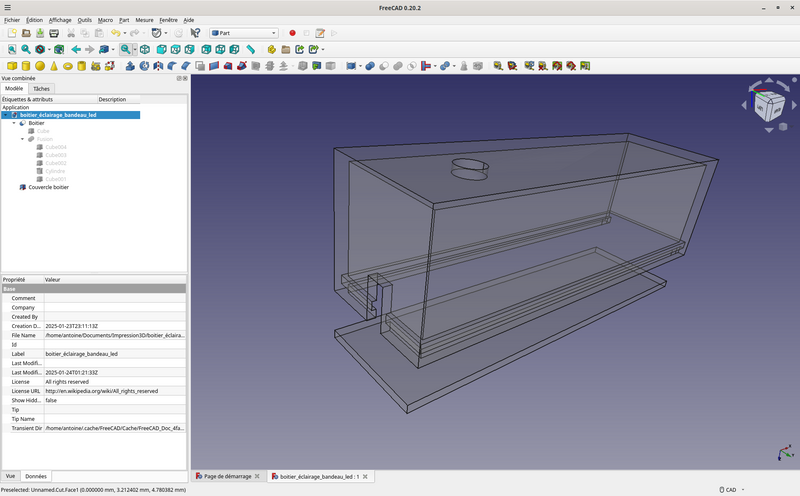Create a new document
Viewport: 800px width, 496px height.
click(12, 33)
